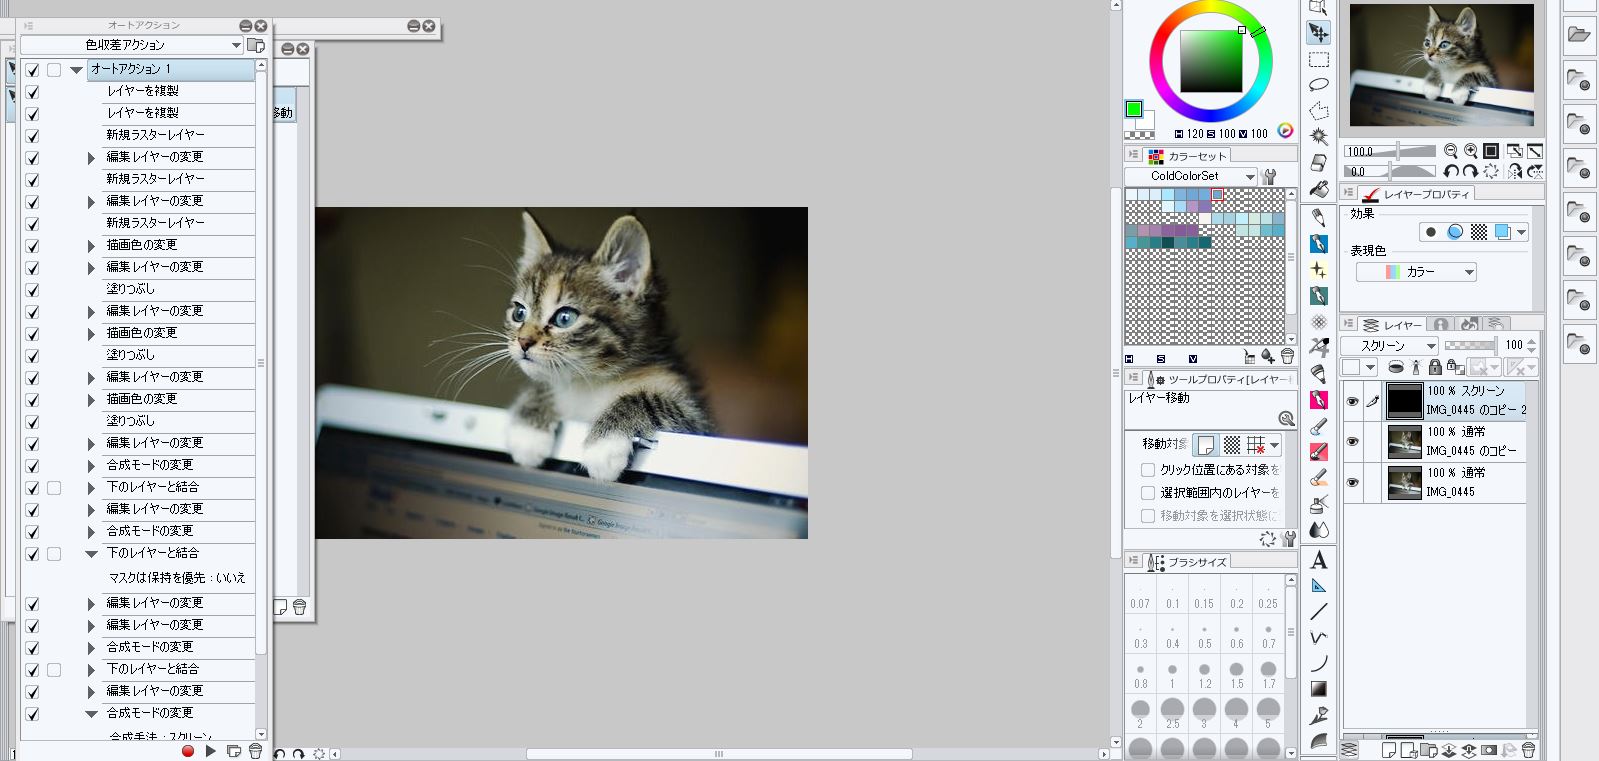Enable クリック位置にある対象を checkbox

(x=1148, y=469)
